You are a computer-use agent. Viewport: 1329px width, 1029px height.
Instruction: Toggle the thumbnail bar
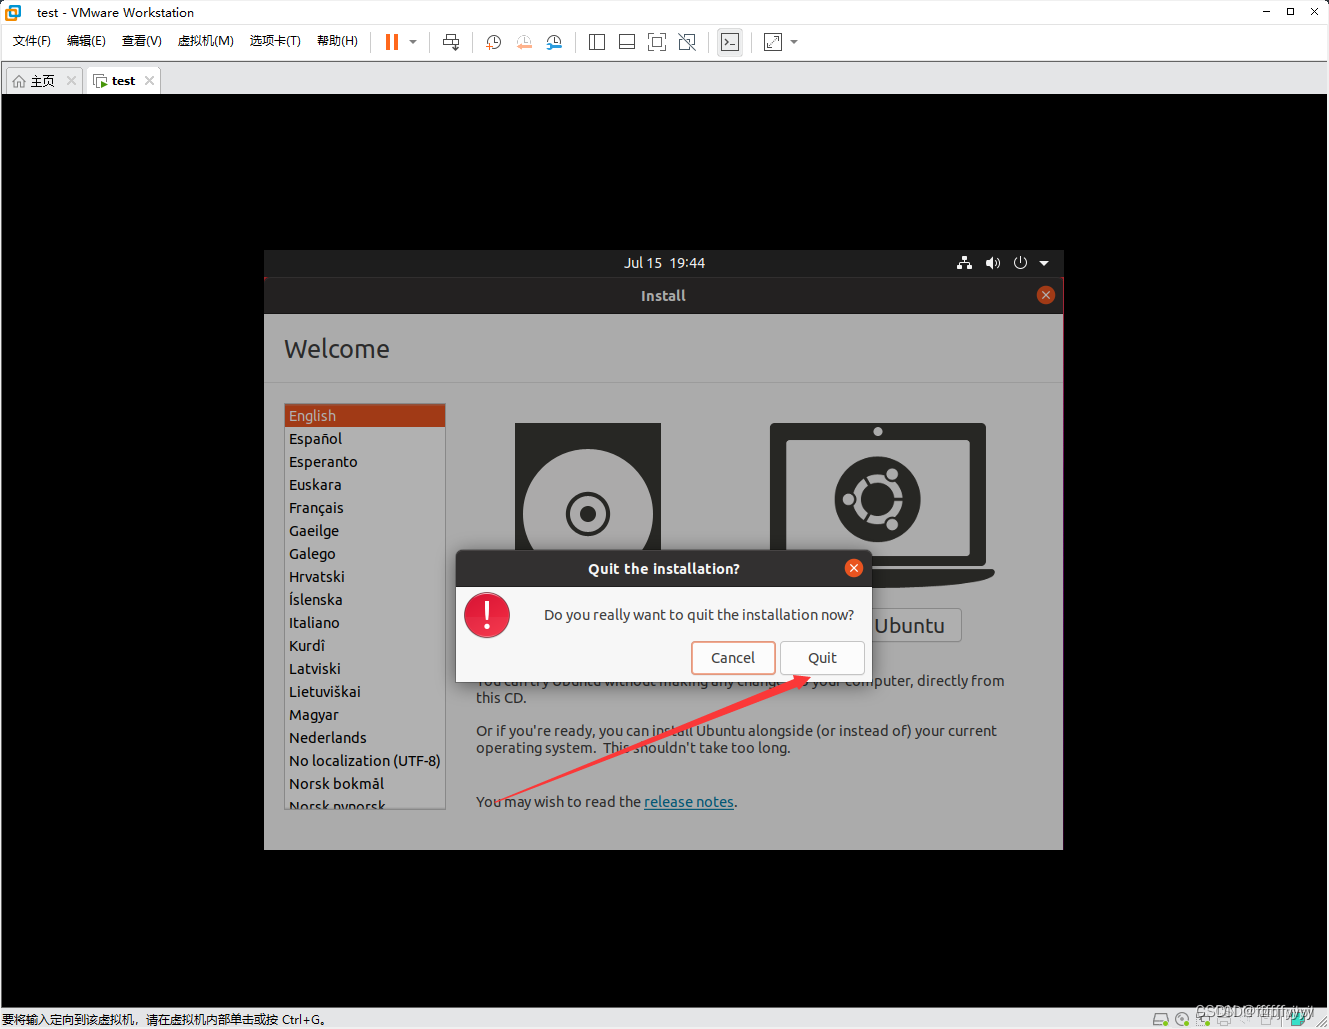point(627,42)
